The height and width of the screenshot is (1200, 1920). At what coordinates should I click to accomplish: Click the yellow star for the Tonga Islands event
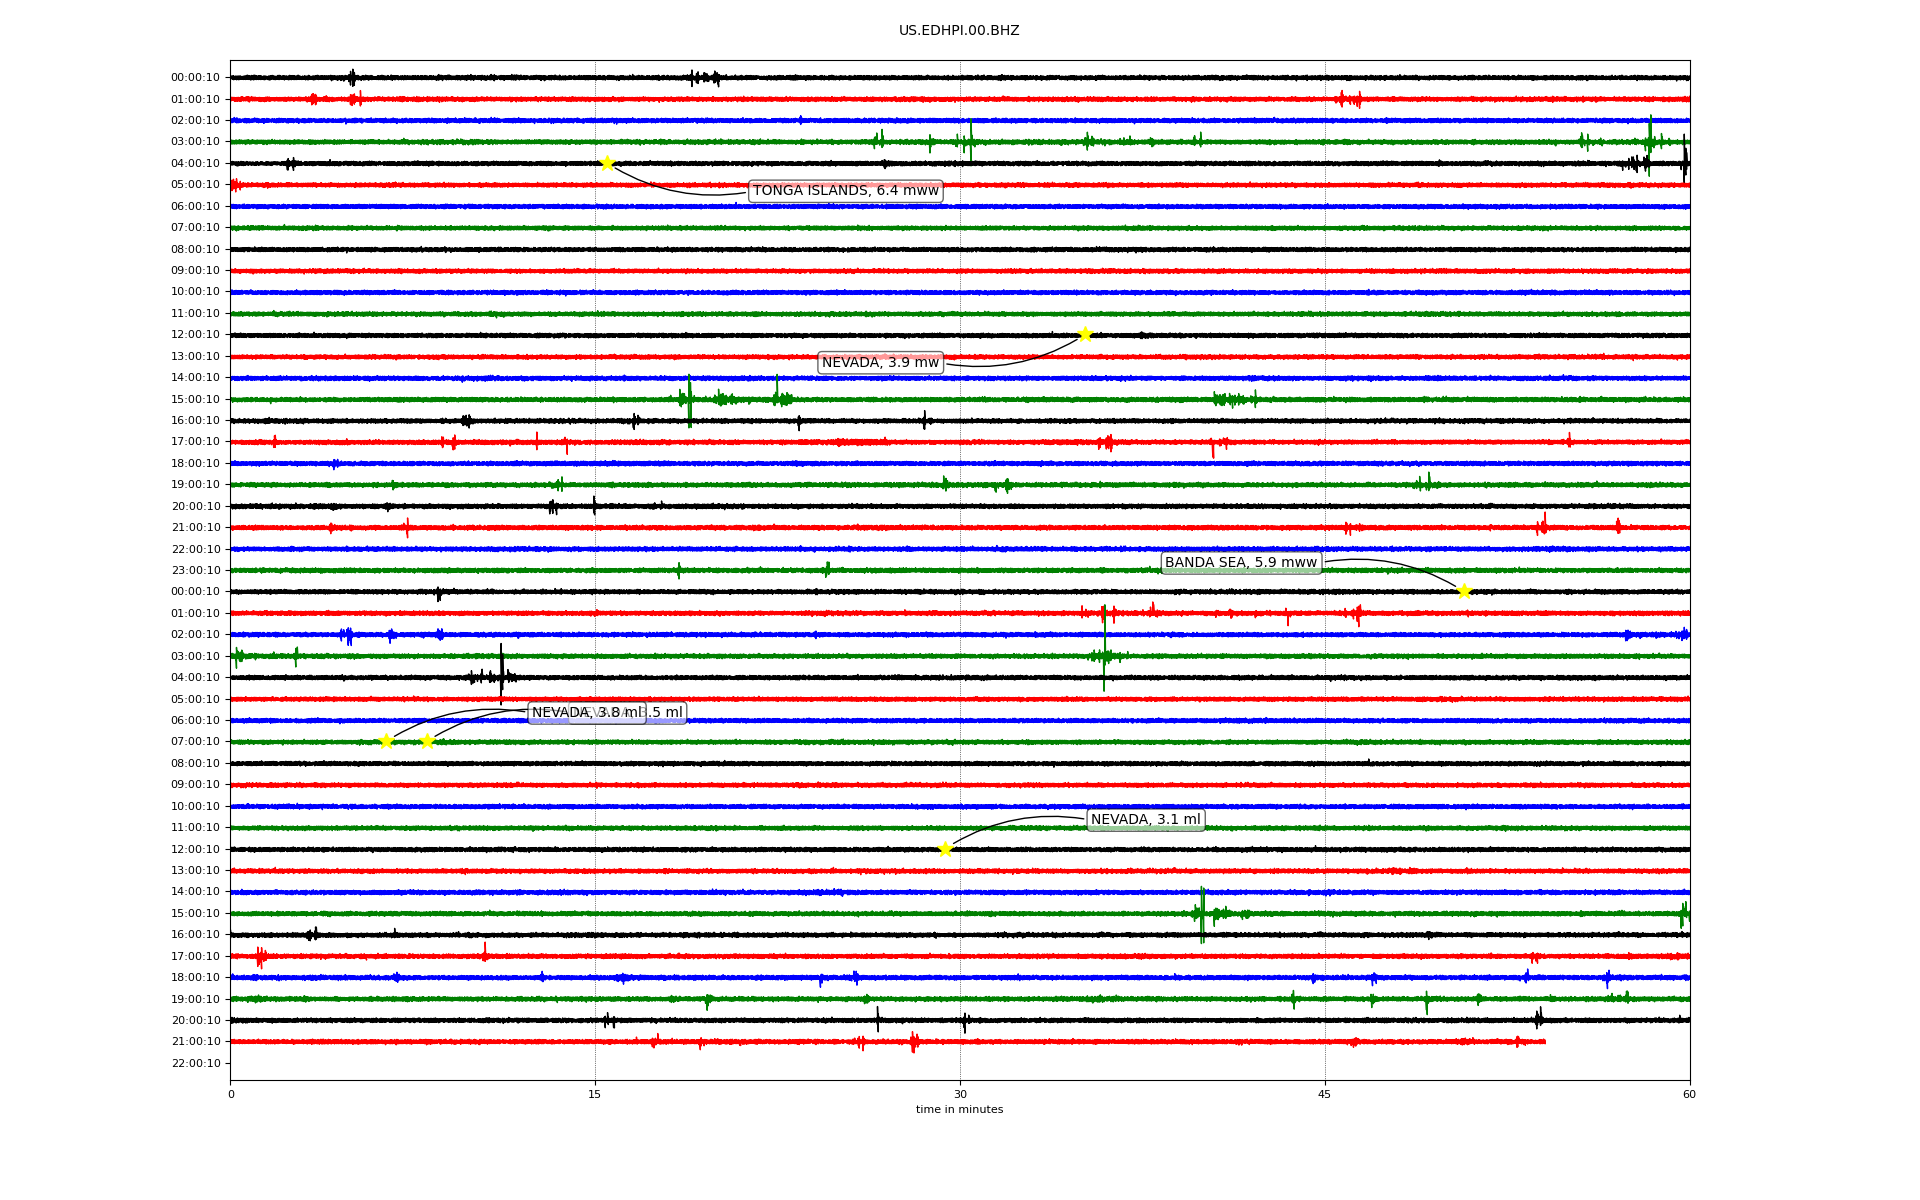(x=607, y=163)
